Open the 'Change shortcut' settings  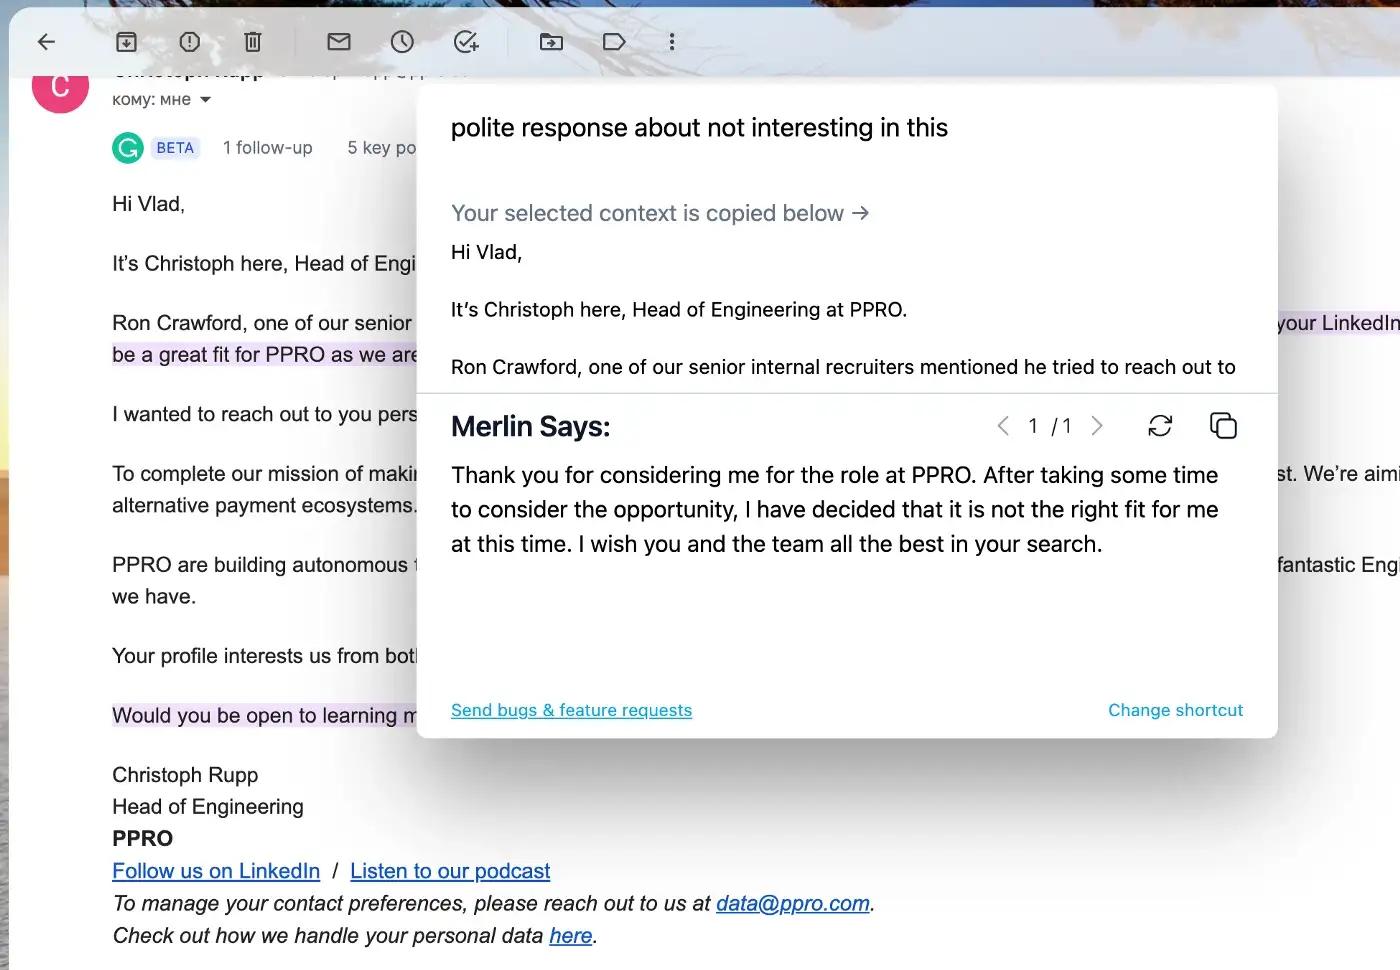pyautogui.click(x=1175, y=710)
